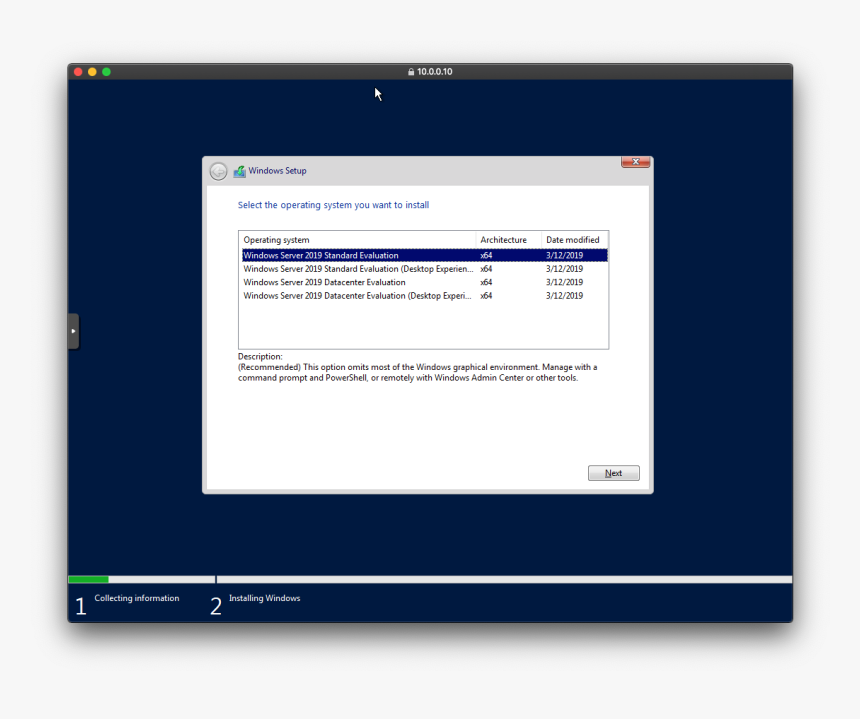The height and width of the screenshot is (719, 860).
Task: Click the circular Back arrow icon in the dialog
Action: point(218,170)
